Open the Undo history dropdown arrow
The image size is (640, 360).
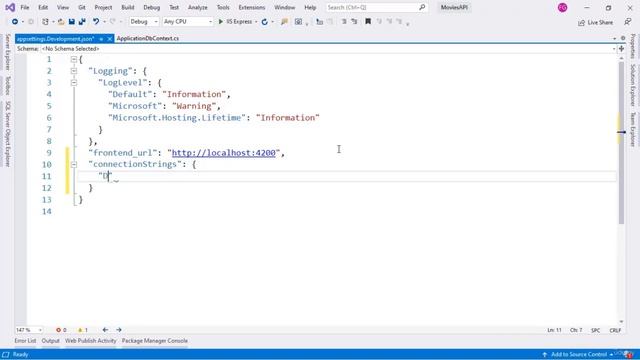[104, 22]
